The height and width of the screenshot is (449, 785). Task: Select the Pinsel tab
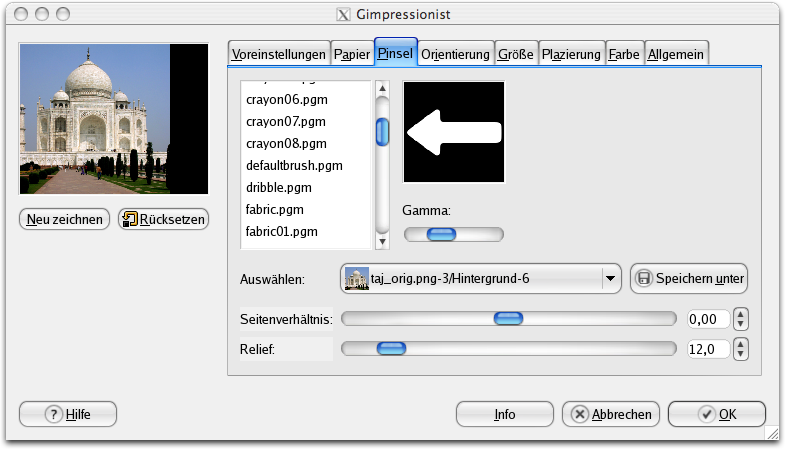click(x=396, y=53)
